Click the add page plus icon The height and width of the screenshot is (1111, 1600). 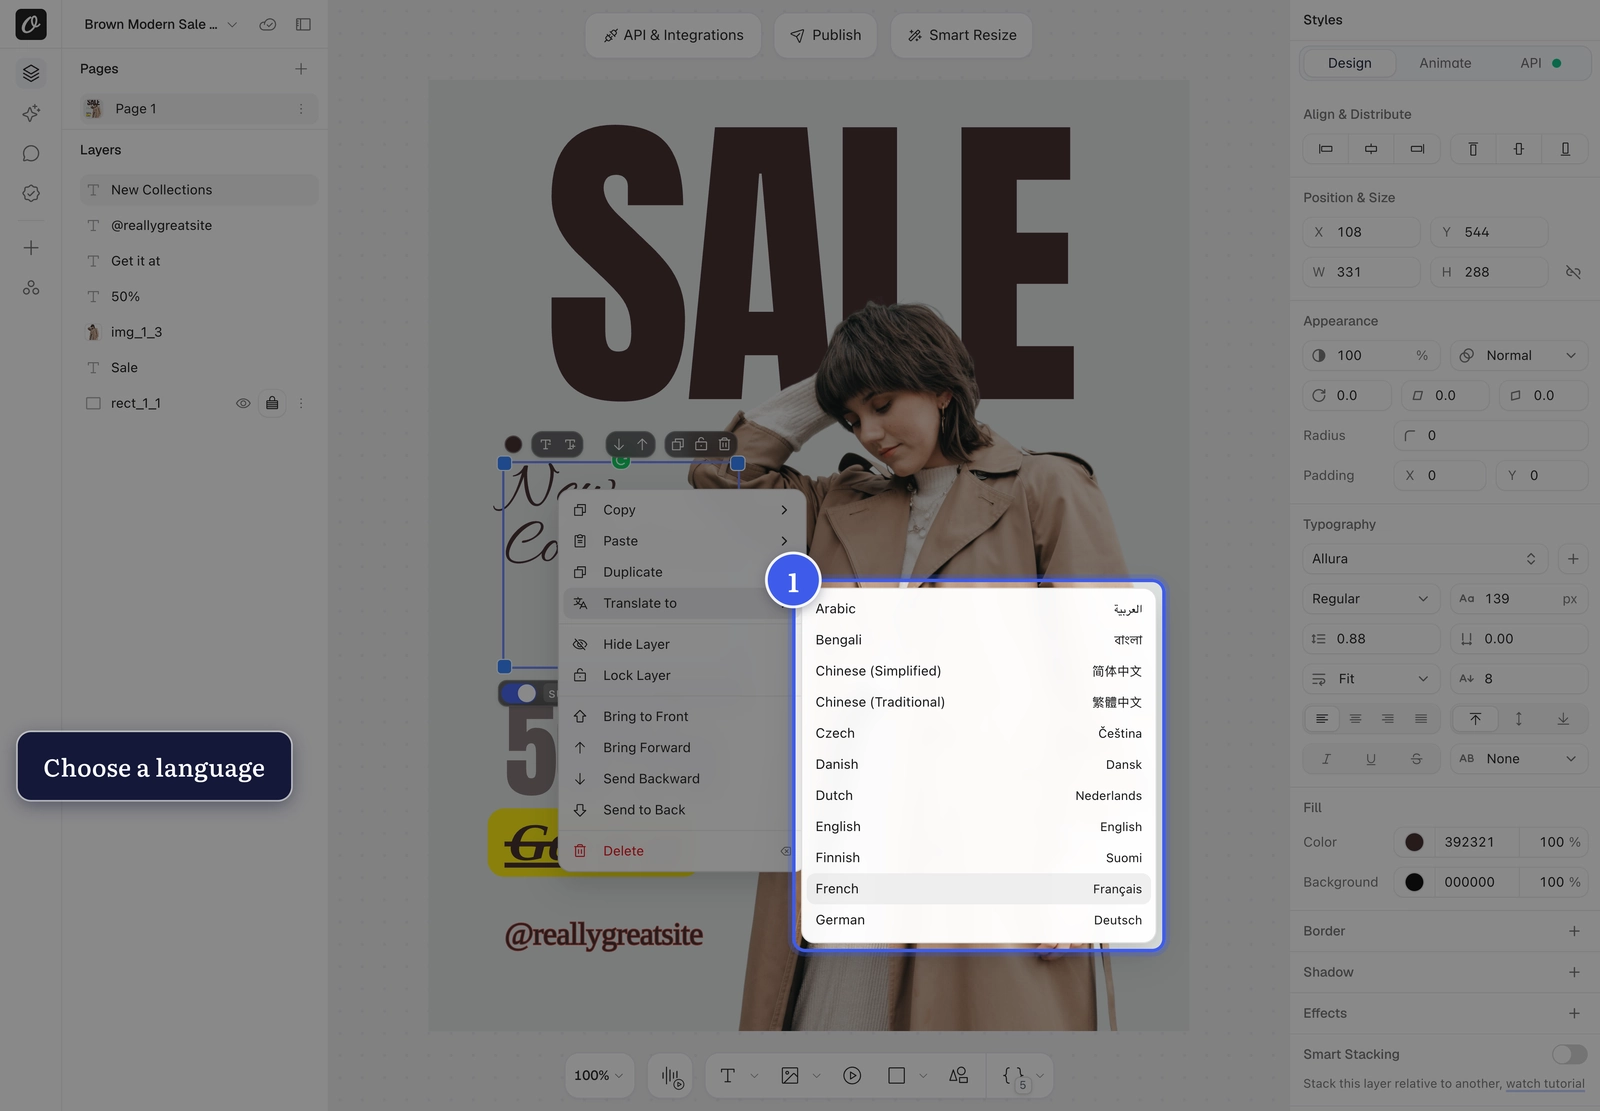click(x=301, y=69)
